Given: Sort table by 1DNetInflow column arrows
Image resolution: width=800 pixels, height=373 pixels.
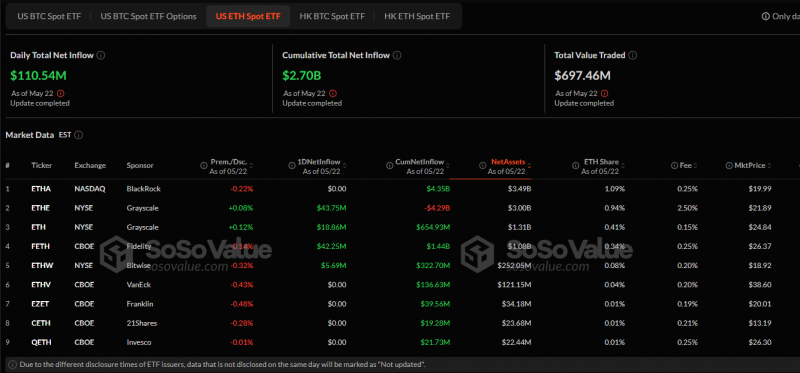Looking at the screenshot, I should click(344, 165).
